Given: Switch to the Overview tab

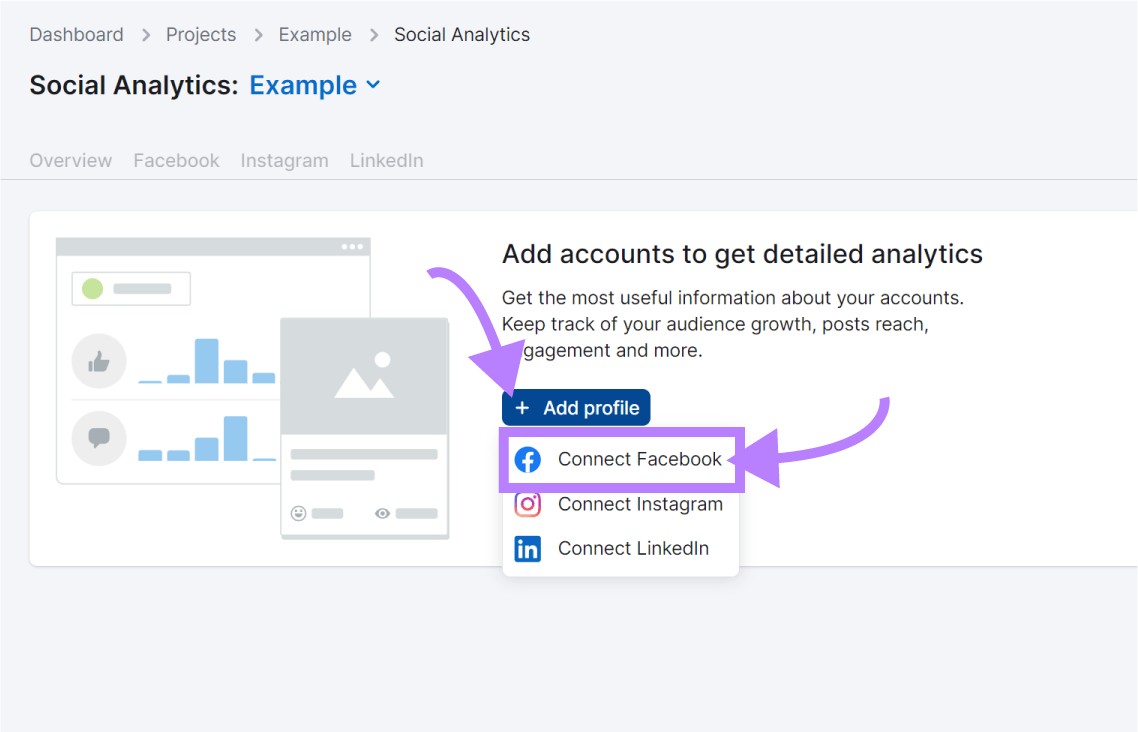Looking at the screenshot, I should tap(70, 160).
